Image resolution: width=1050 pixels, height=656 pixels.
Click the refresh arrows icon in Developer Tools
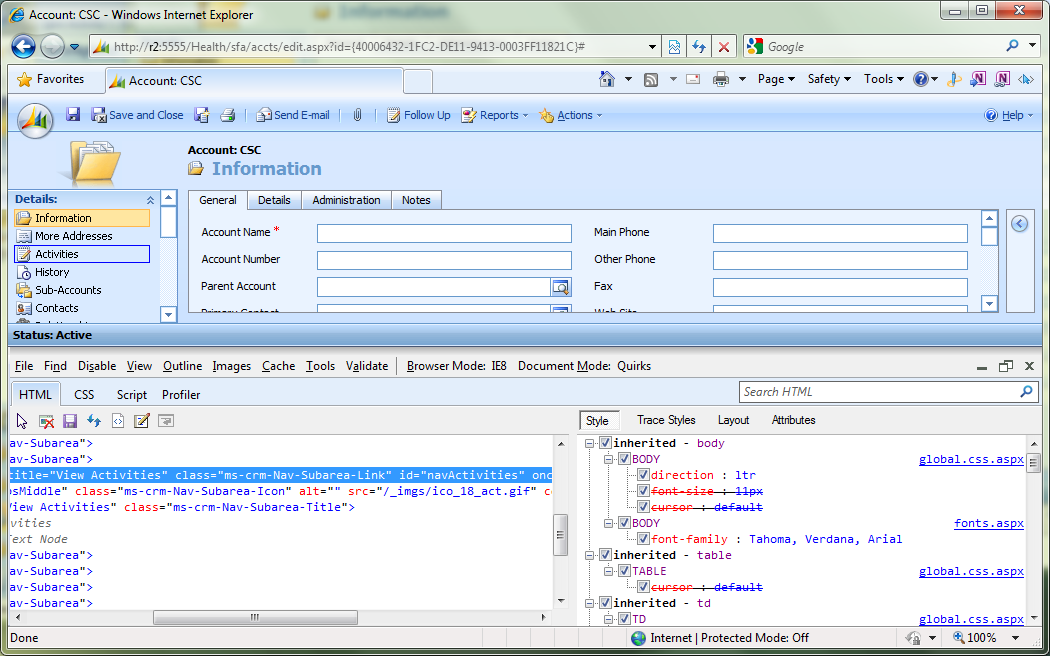coord(92,421)
